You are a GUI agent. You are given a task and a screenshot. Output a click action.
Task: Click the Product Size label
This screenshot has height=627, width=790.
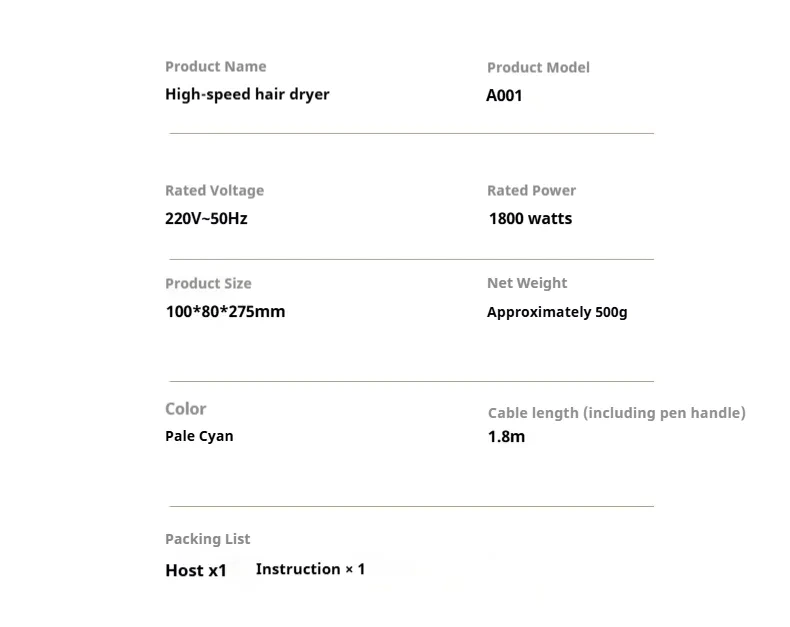pyautogui.click(x=208, y=283)
